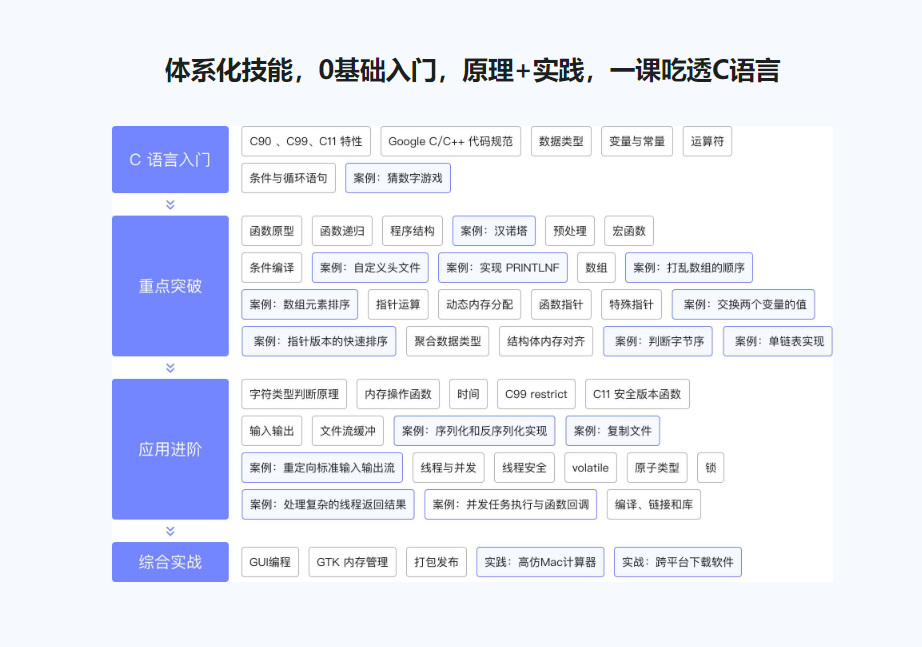Select the 线程与并发 topic
This screenshot has height=647, width=922.
pos(448,467)
